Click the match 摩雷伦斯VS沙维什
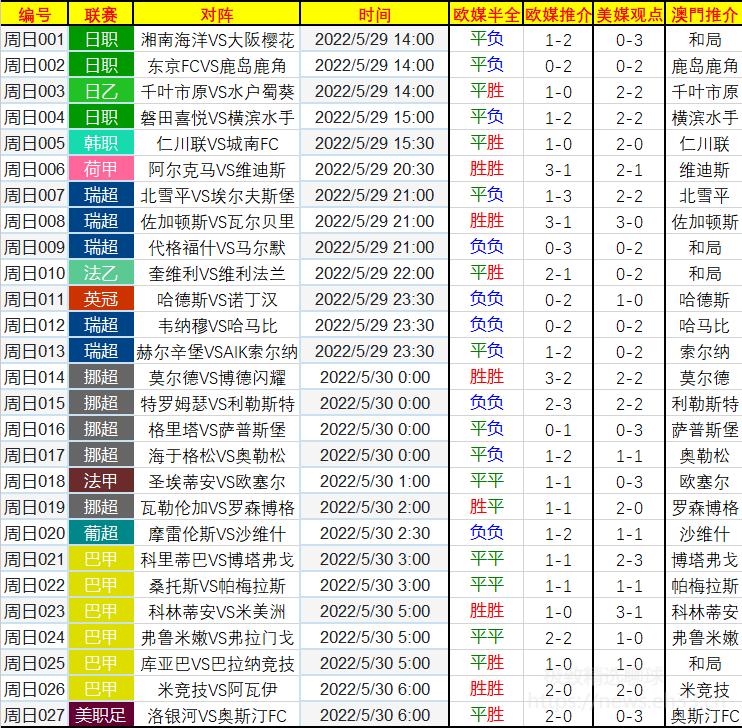 pyautogui.click(x=217, y=534)
